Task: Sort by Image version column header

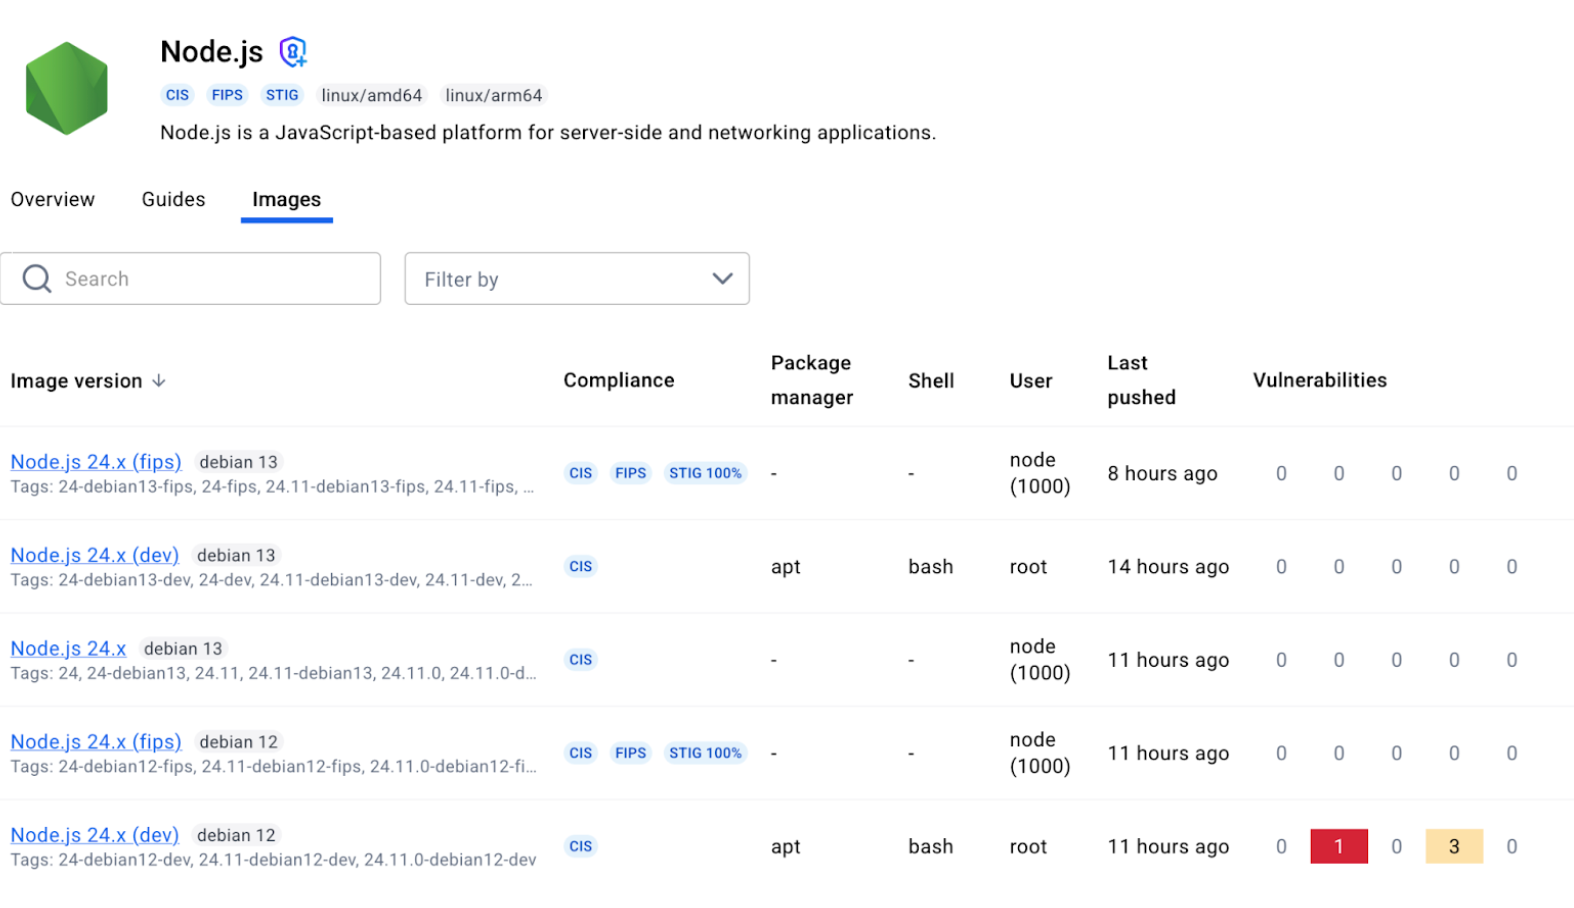Action: tap(76, 381)
